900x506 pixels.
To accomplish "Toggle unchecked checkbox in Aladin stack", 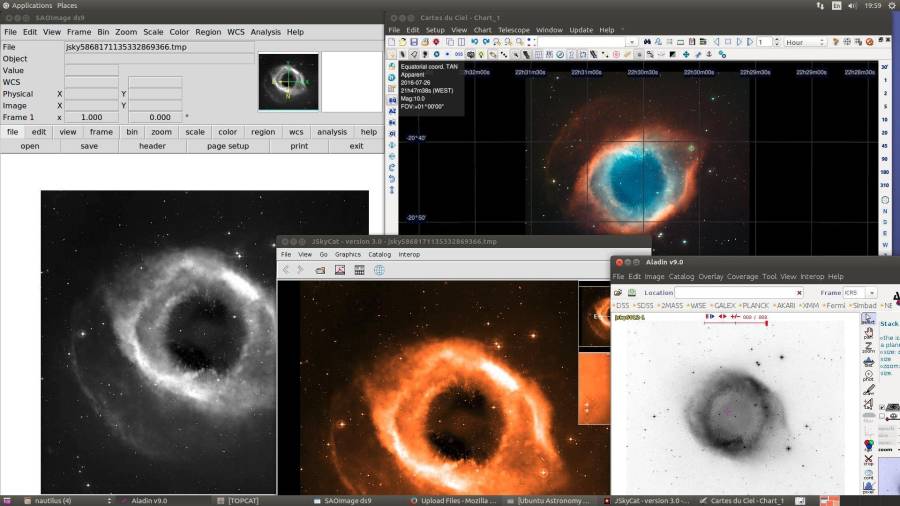I will point(882,416).
